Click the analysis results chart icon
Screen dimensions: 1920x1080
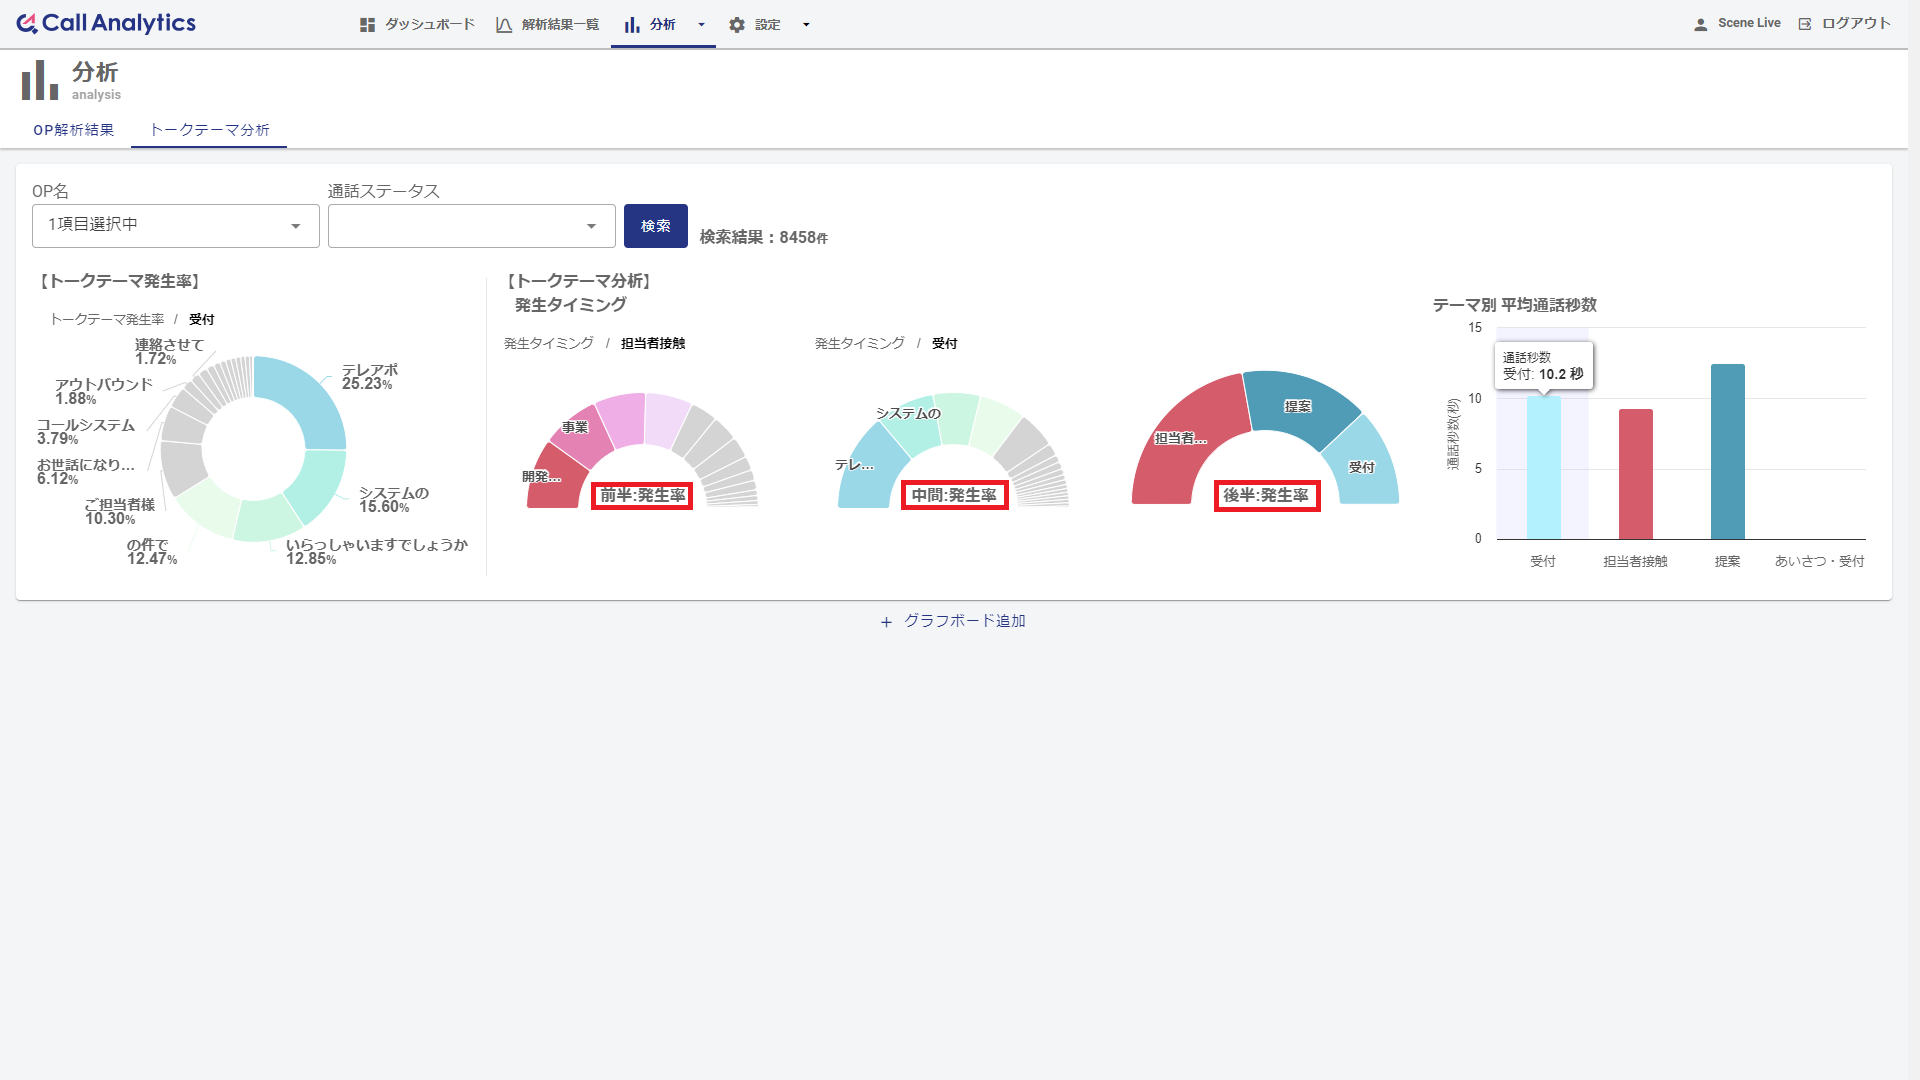(x=504, y=25)
